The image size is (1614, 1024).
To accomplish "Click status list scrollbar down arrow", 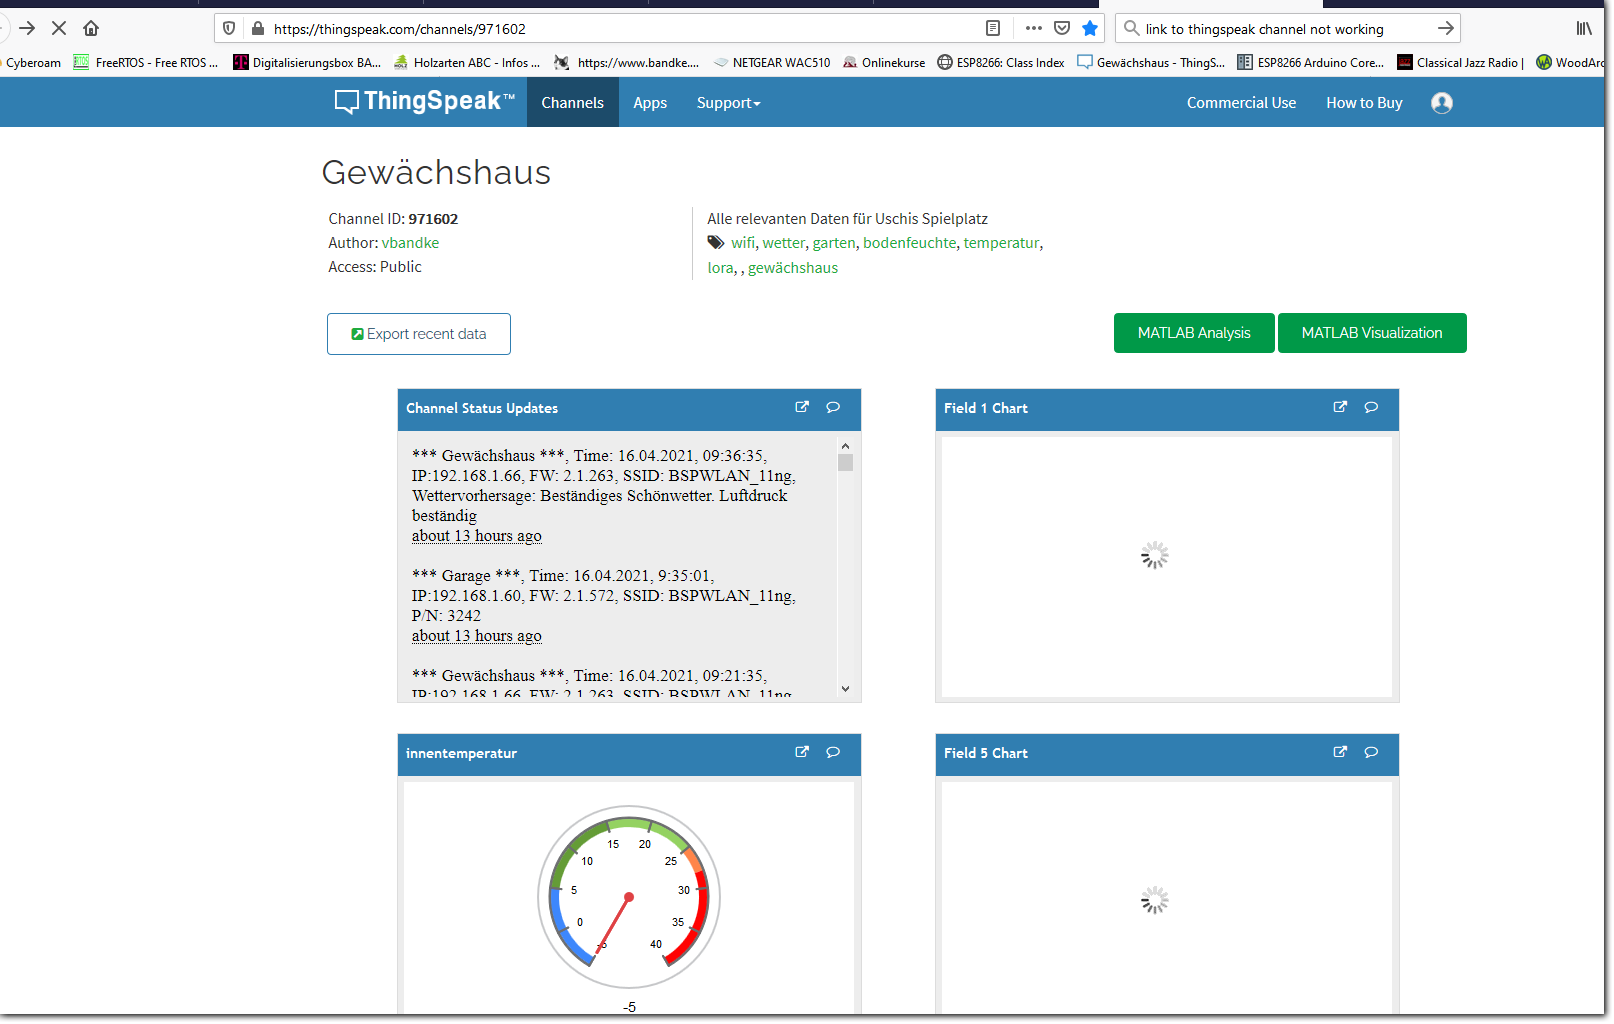I will (845, 688).
